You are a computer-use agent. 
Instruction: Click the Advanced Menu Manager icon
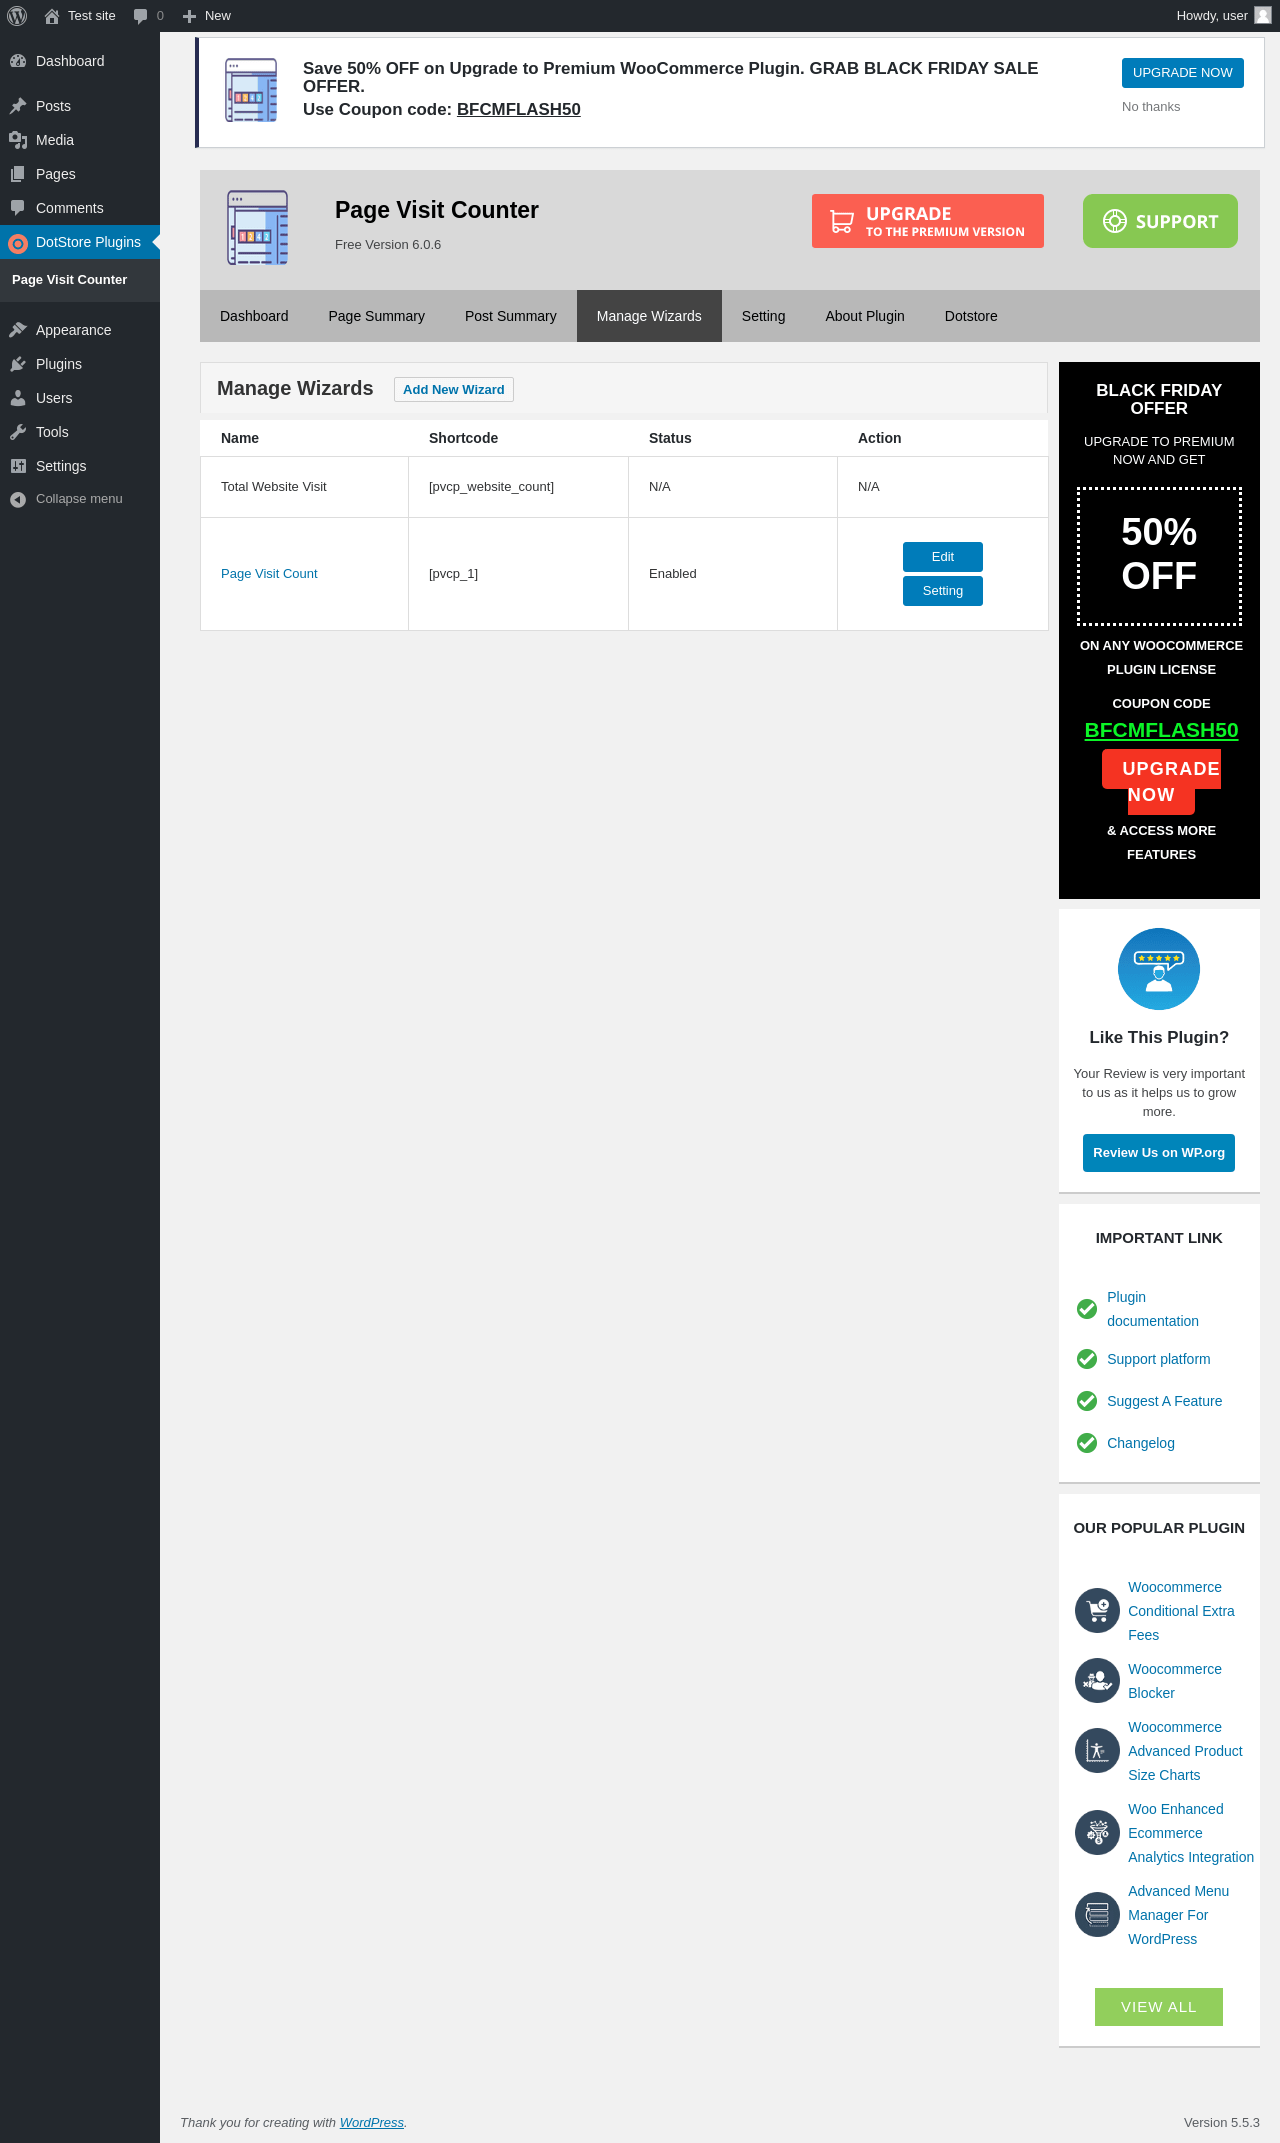click(1097, 1915)
